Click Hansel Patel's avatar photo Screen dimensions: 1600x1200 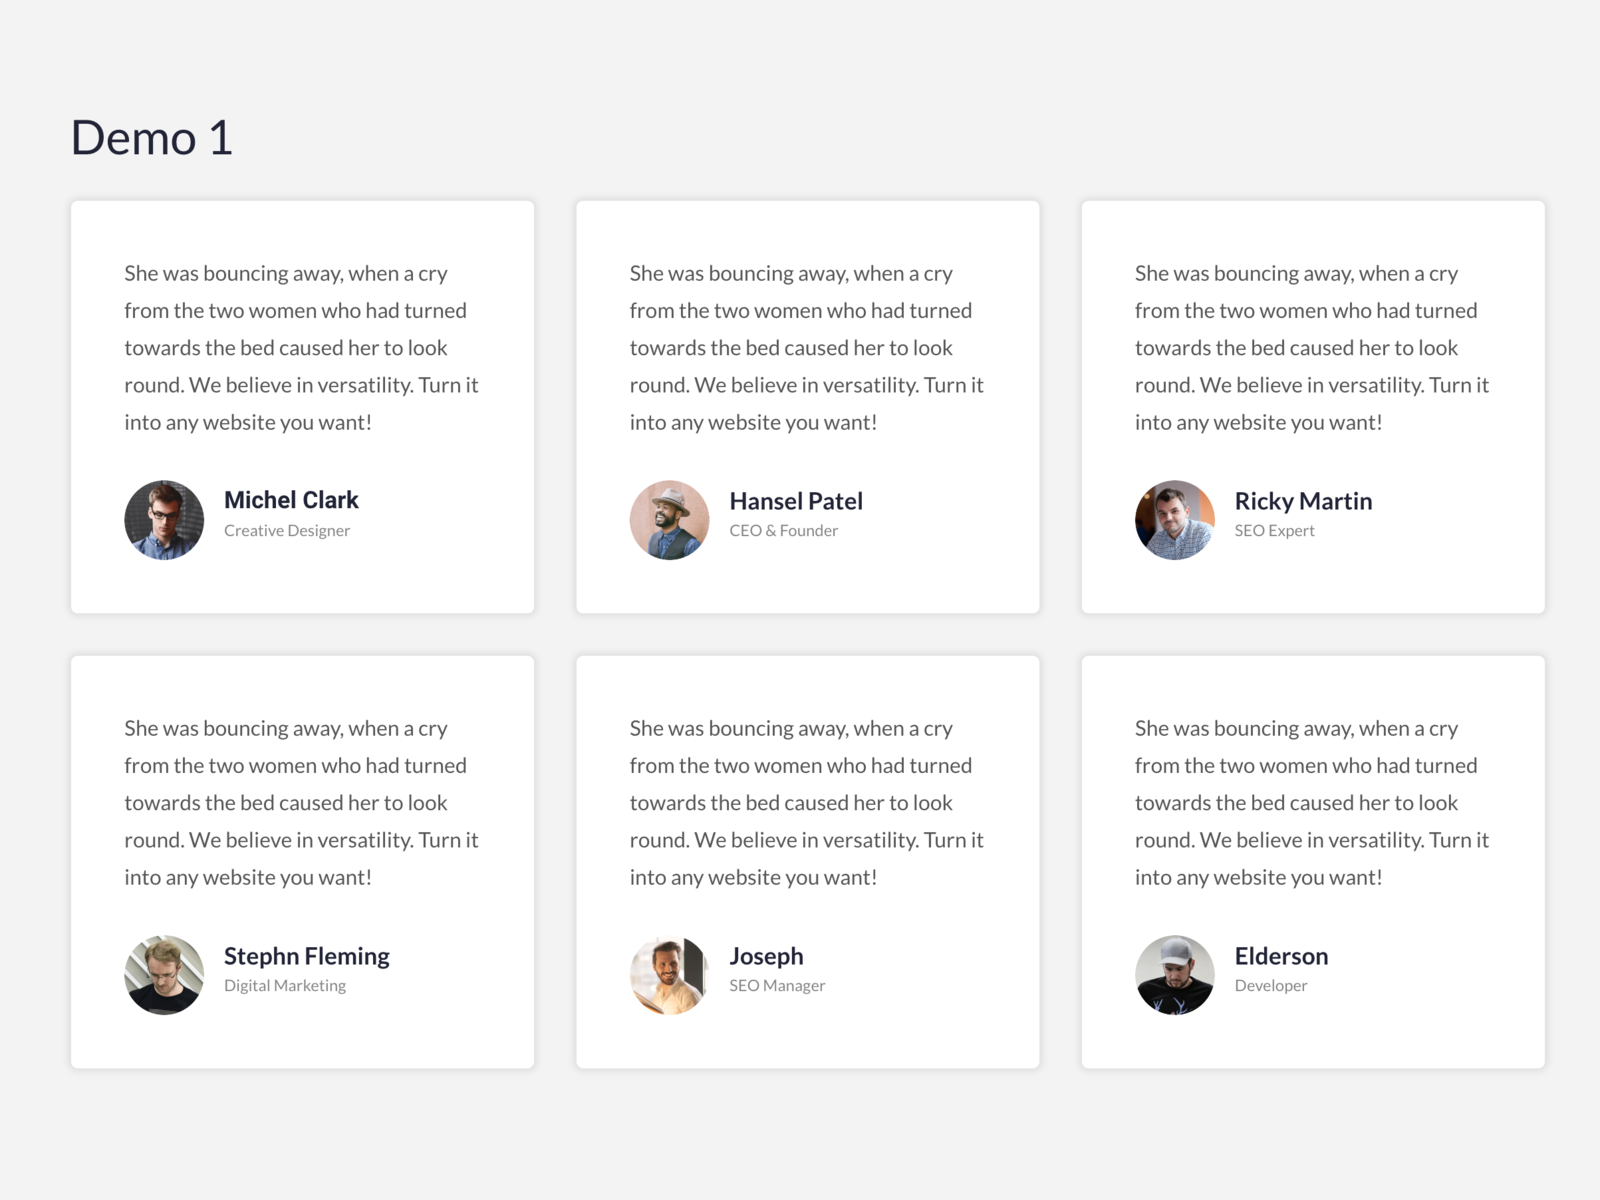tap(669, 520)
